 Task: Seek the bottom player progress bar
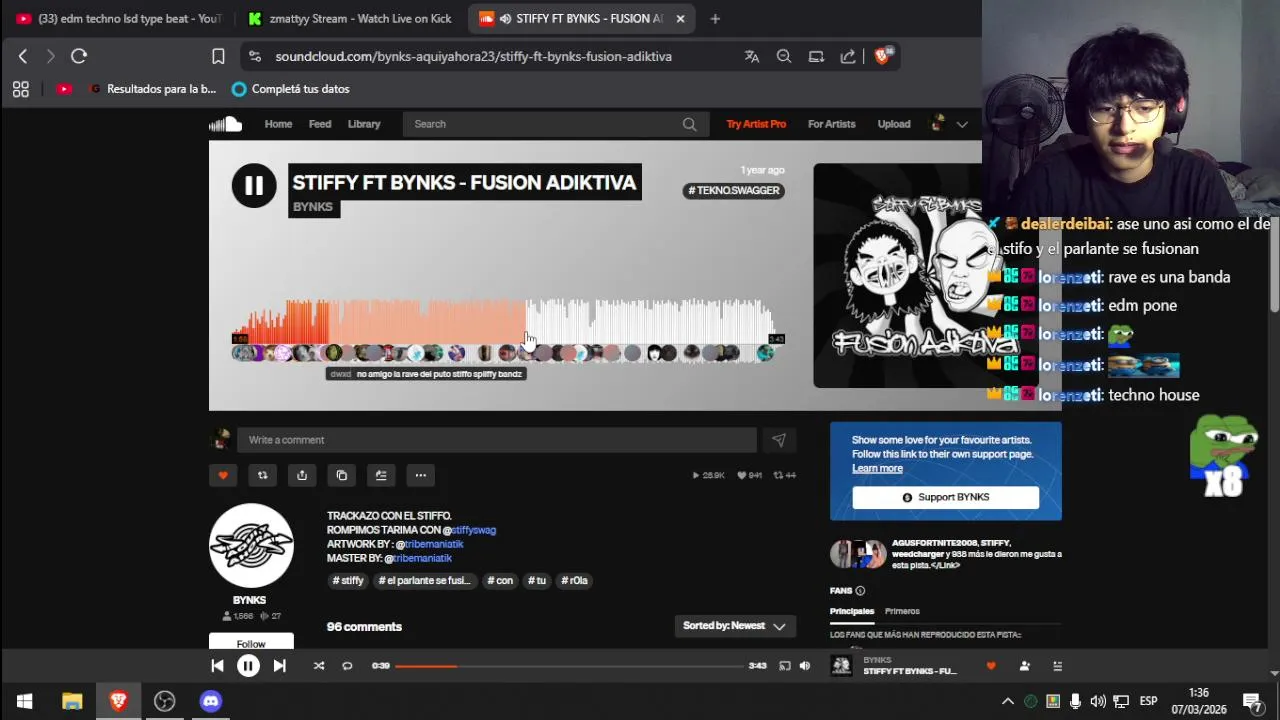coord(570,666)
